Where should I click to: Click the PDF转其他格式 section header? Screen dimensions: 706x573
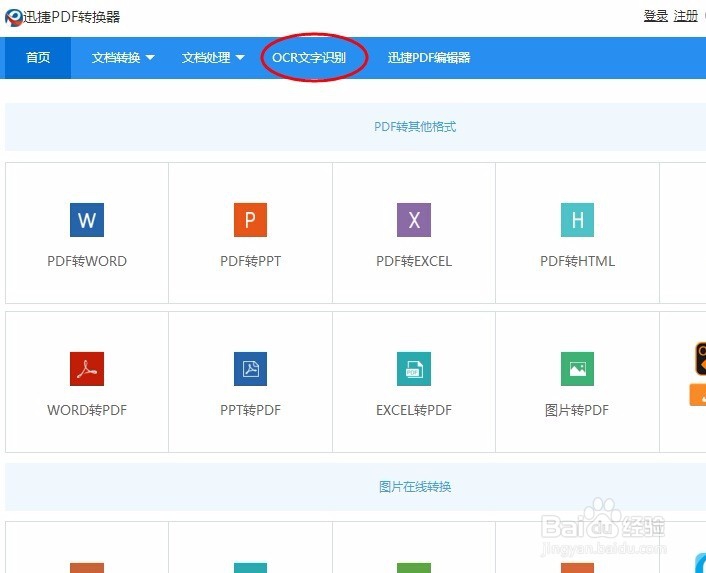415,126
